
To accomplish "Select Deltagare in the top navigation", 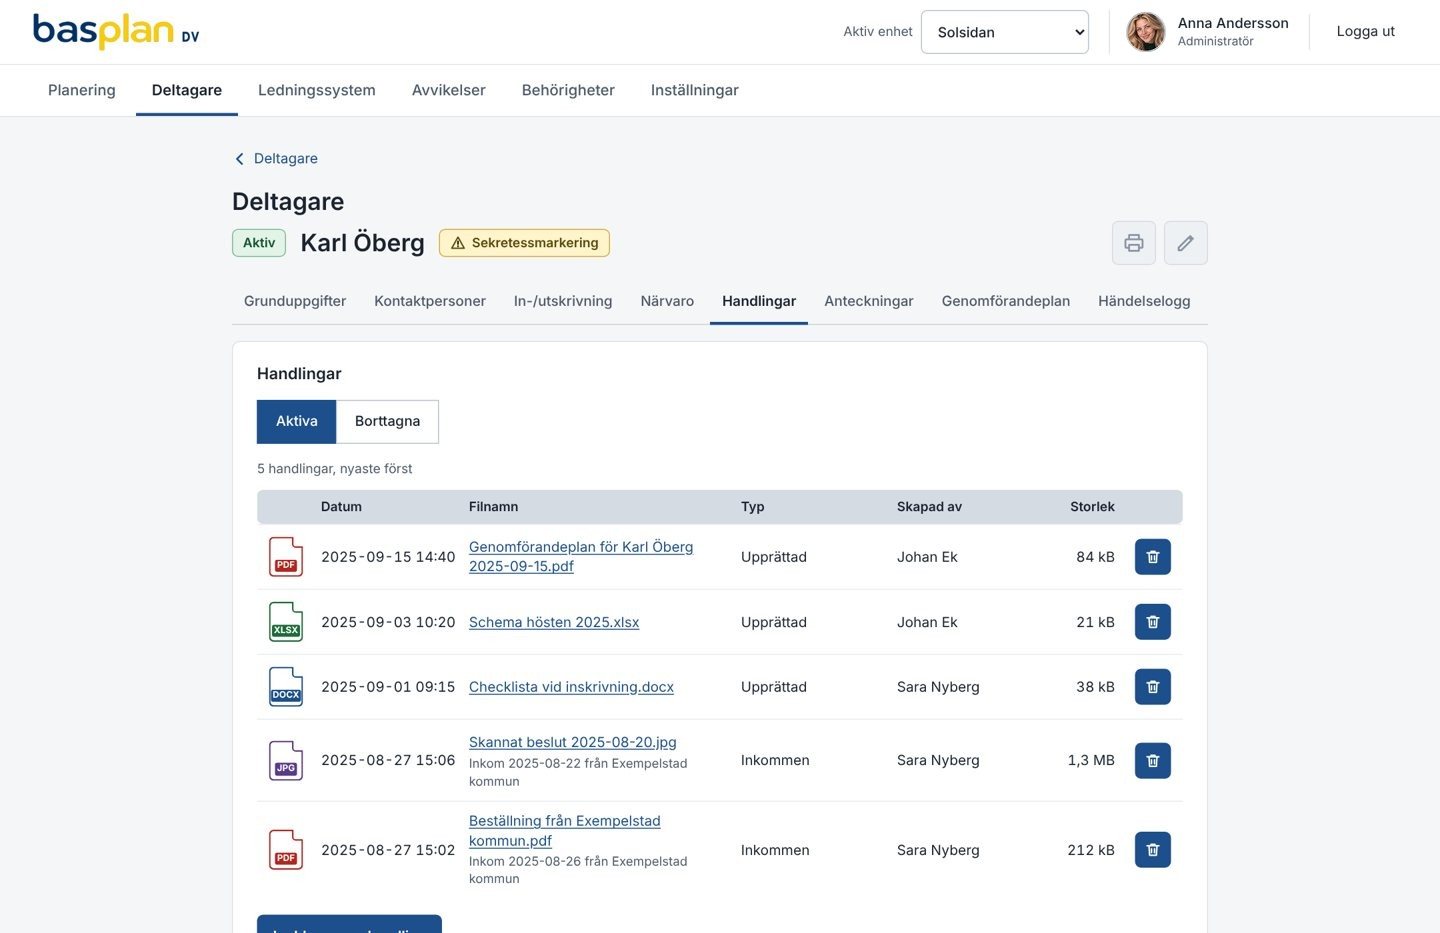I will pyautogui.click(x=187, y=90).
